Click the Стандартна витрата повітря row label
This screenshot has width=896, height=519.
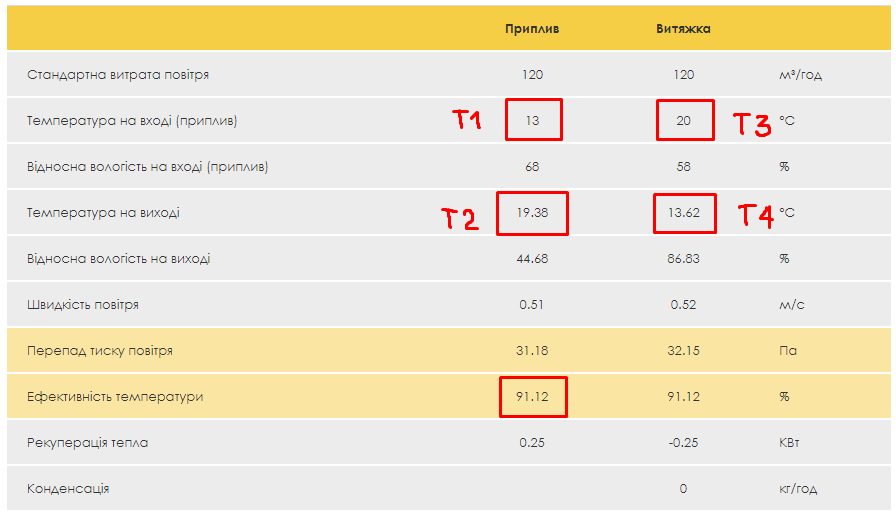pos(118,75)
